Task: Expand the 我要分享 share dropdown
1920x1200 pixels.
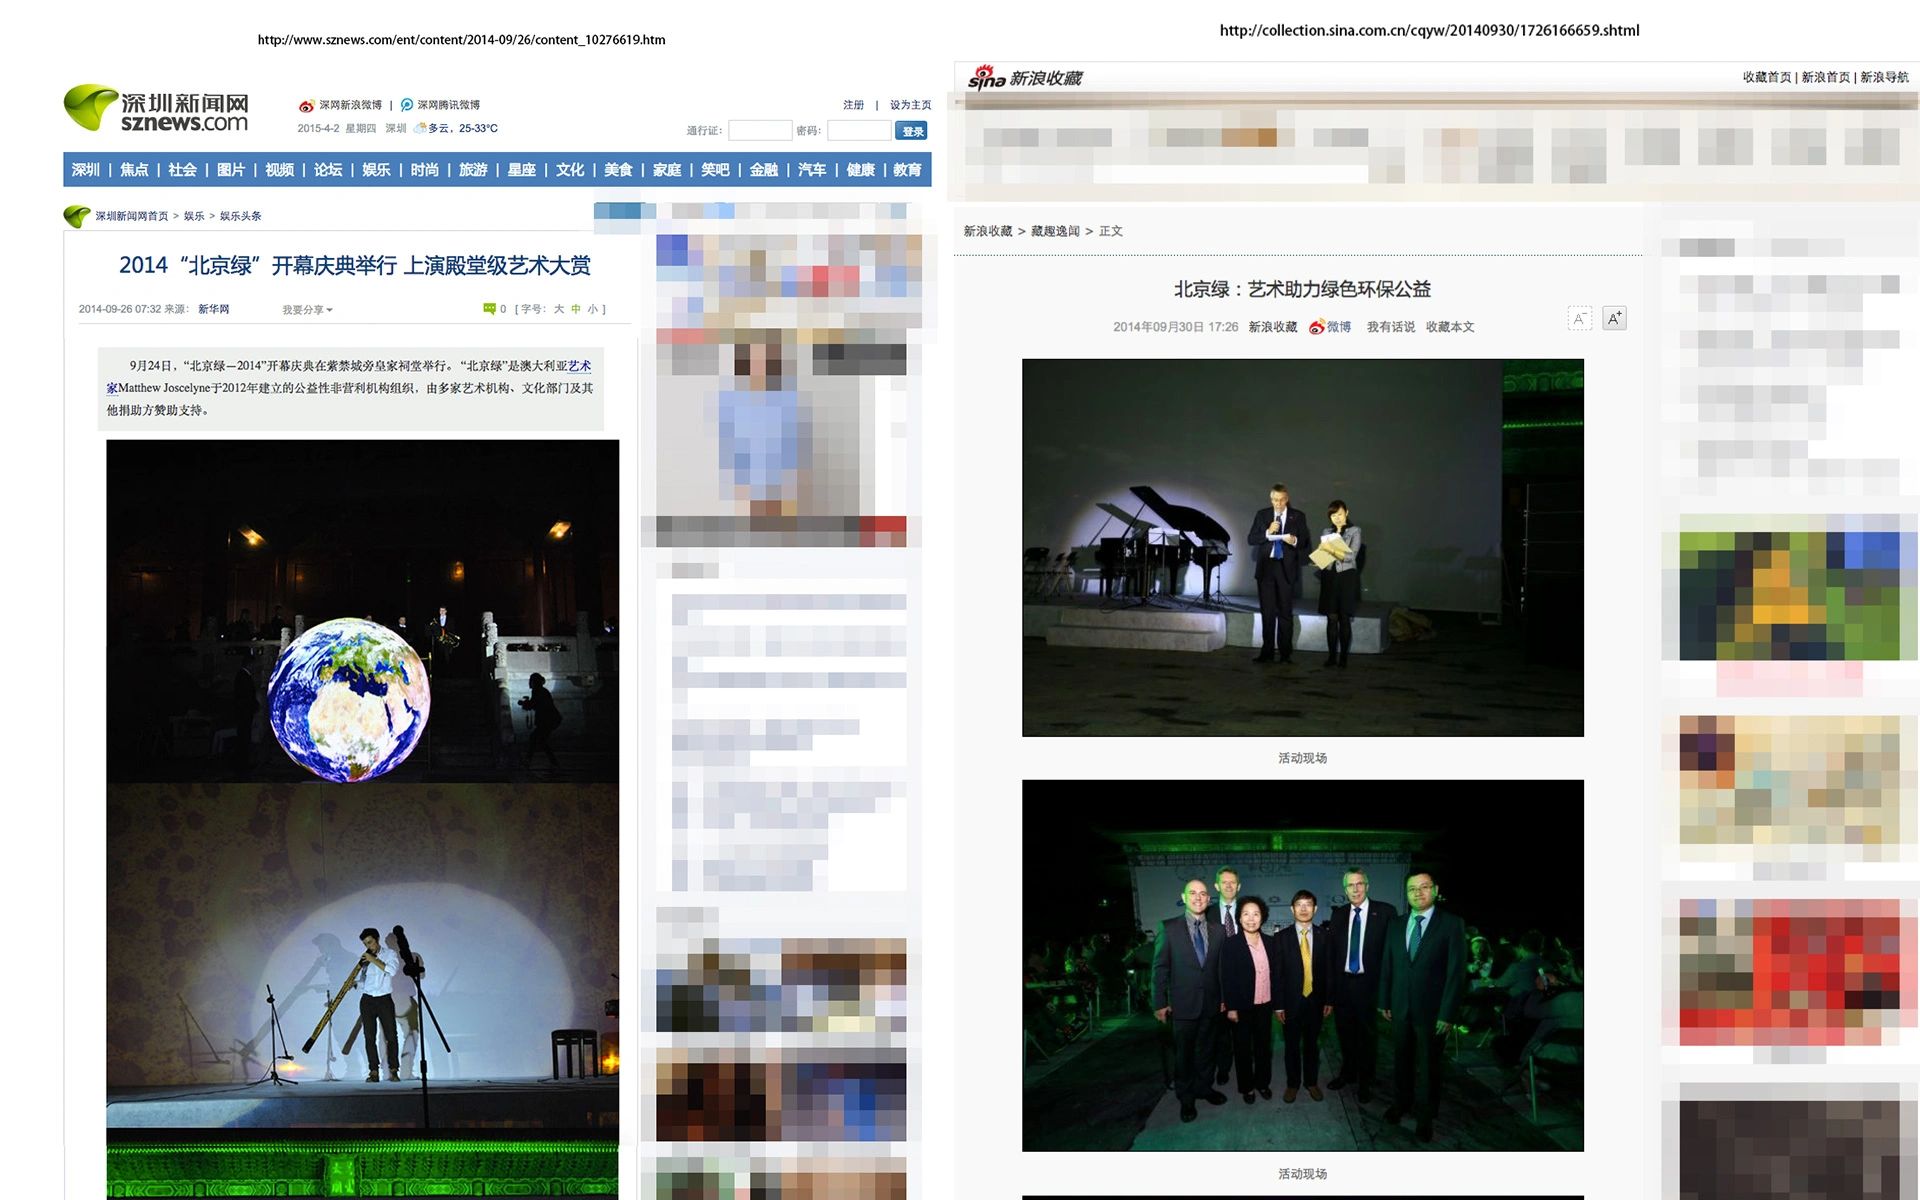Action: 307,310
